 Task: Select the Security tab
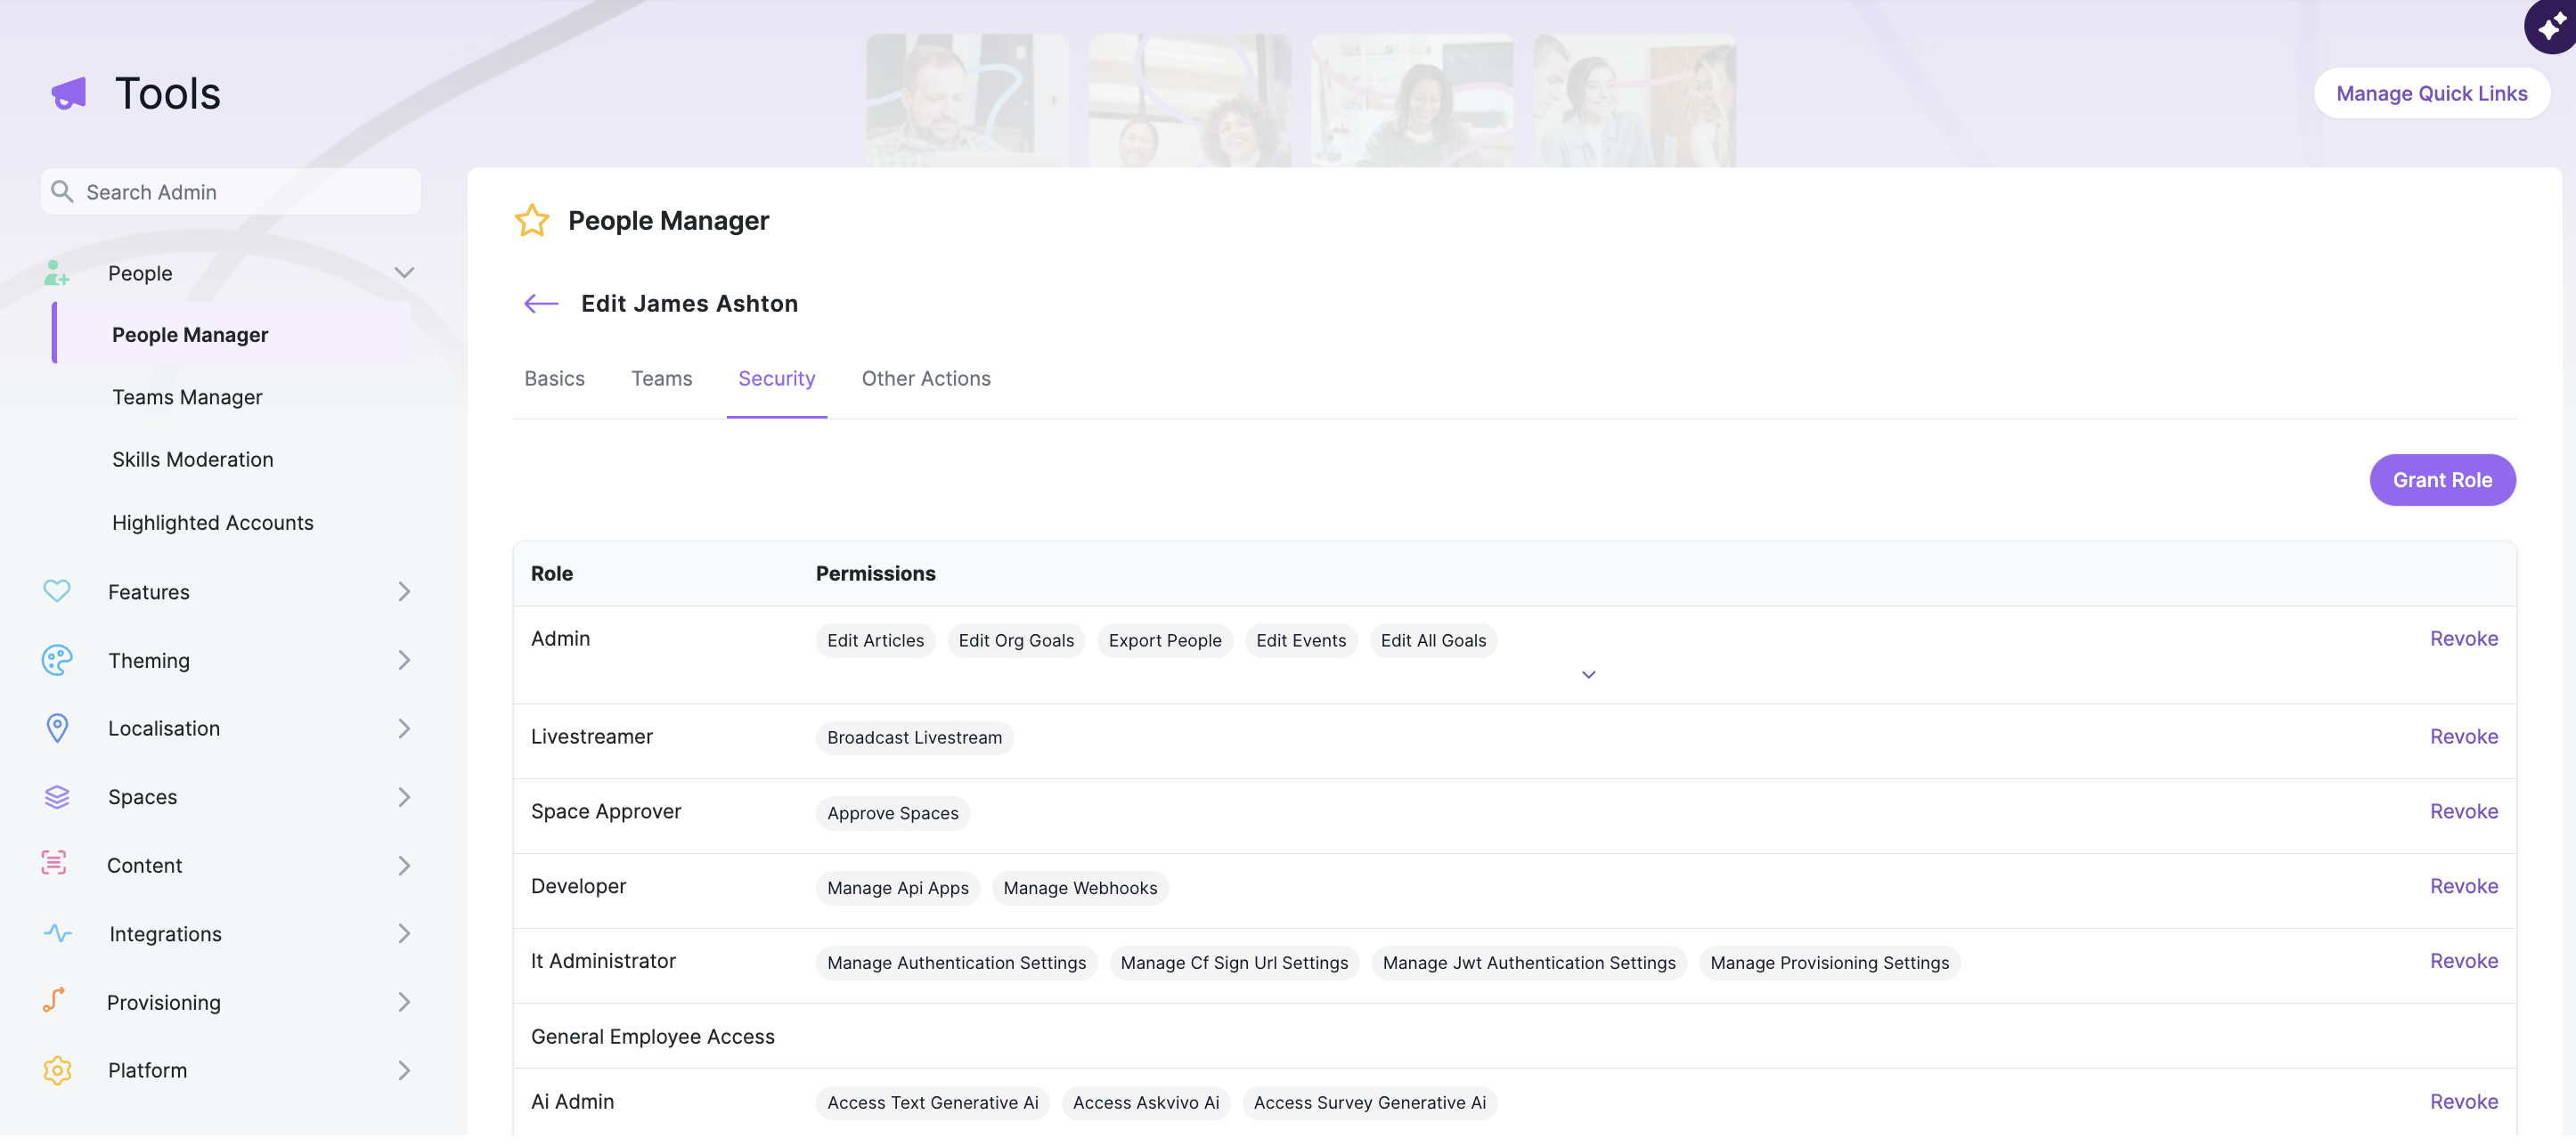coord(777,379)
